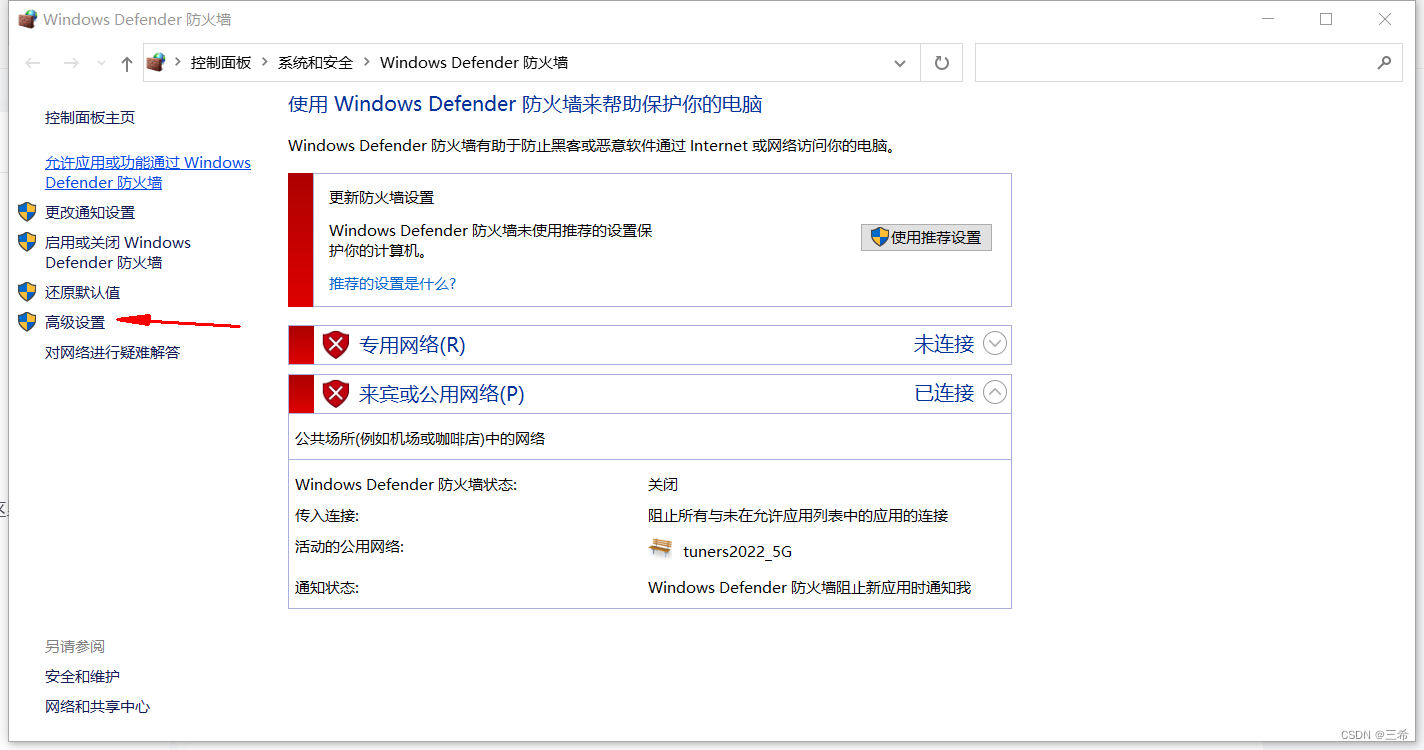Open 安全和维护 link

pos(82,677)
